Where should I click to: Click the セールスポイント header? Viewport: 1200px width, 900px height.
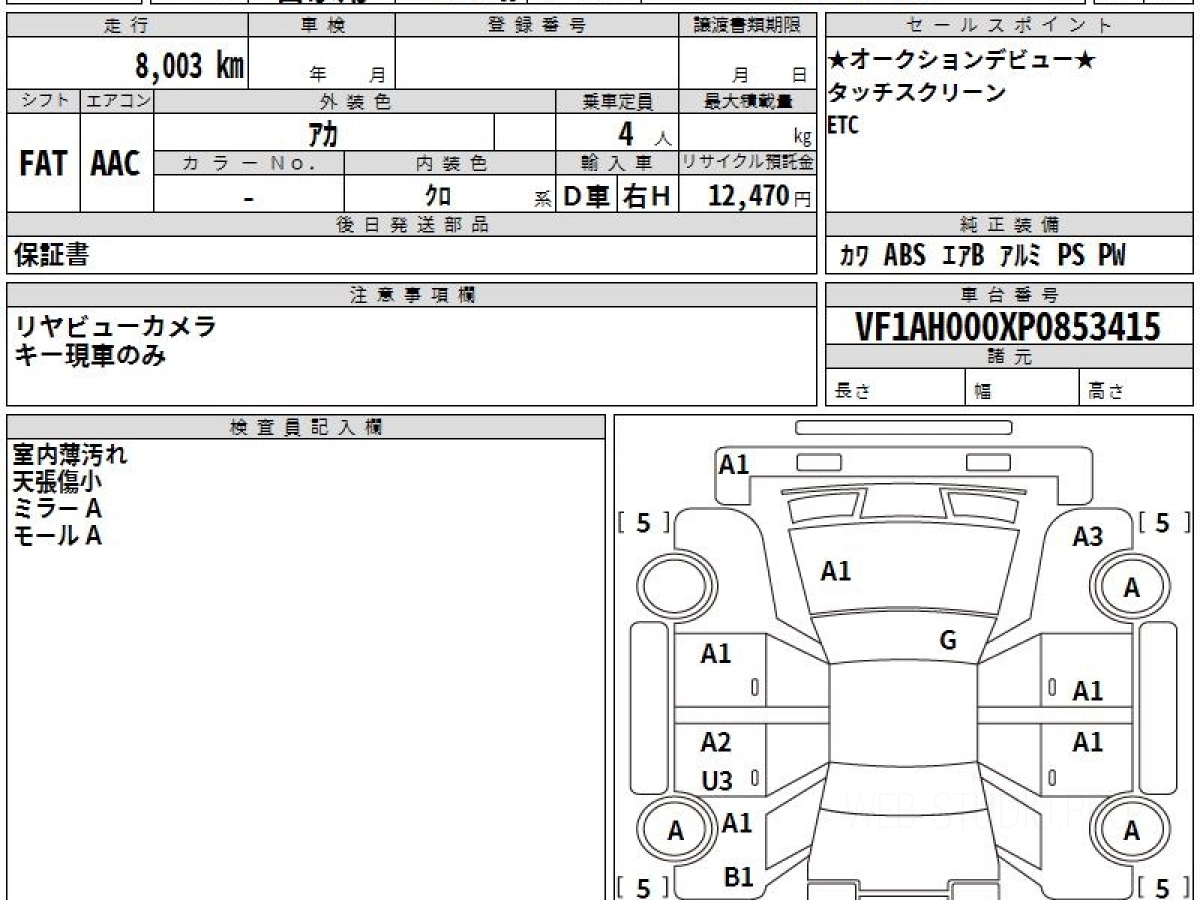pos(1009,26)
